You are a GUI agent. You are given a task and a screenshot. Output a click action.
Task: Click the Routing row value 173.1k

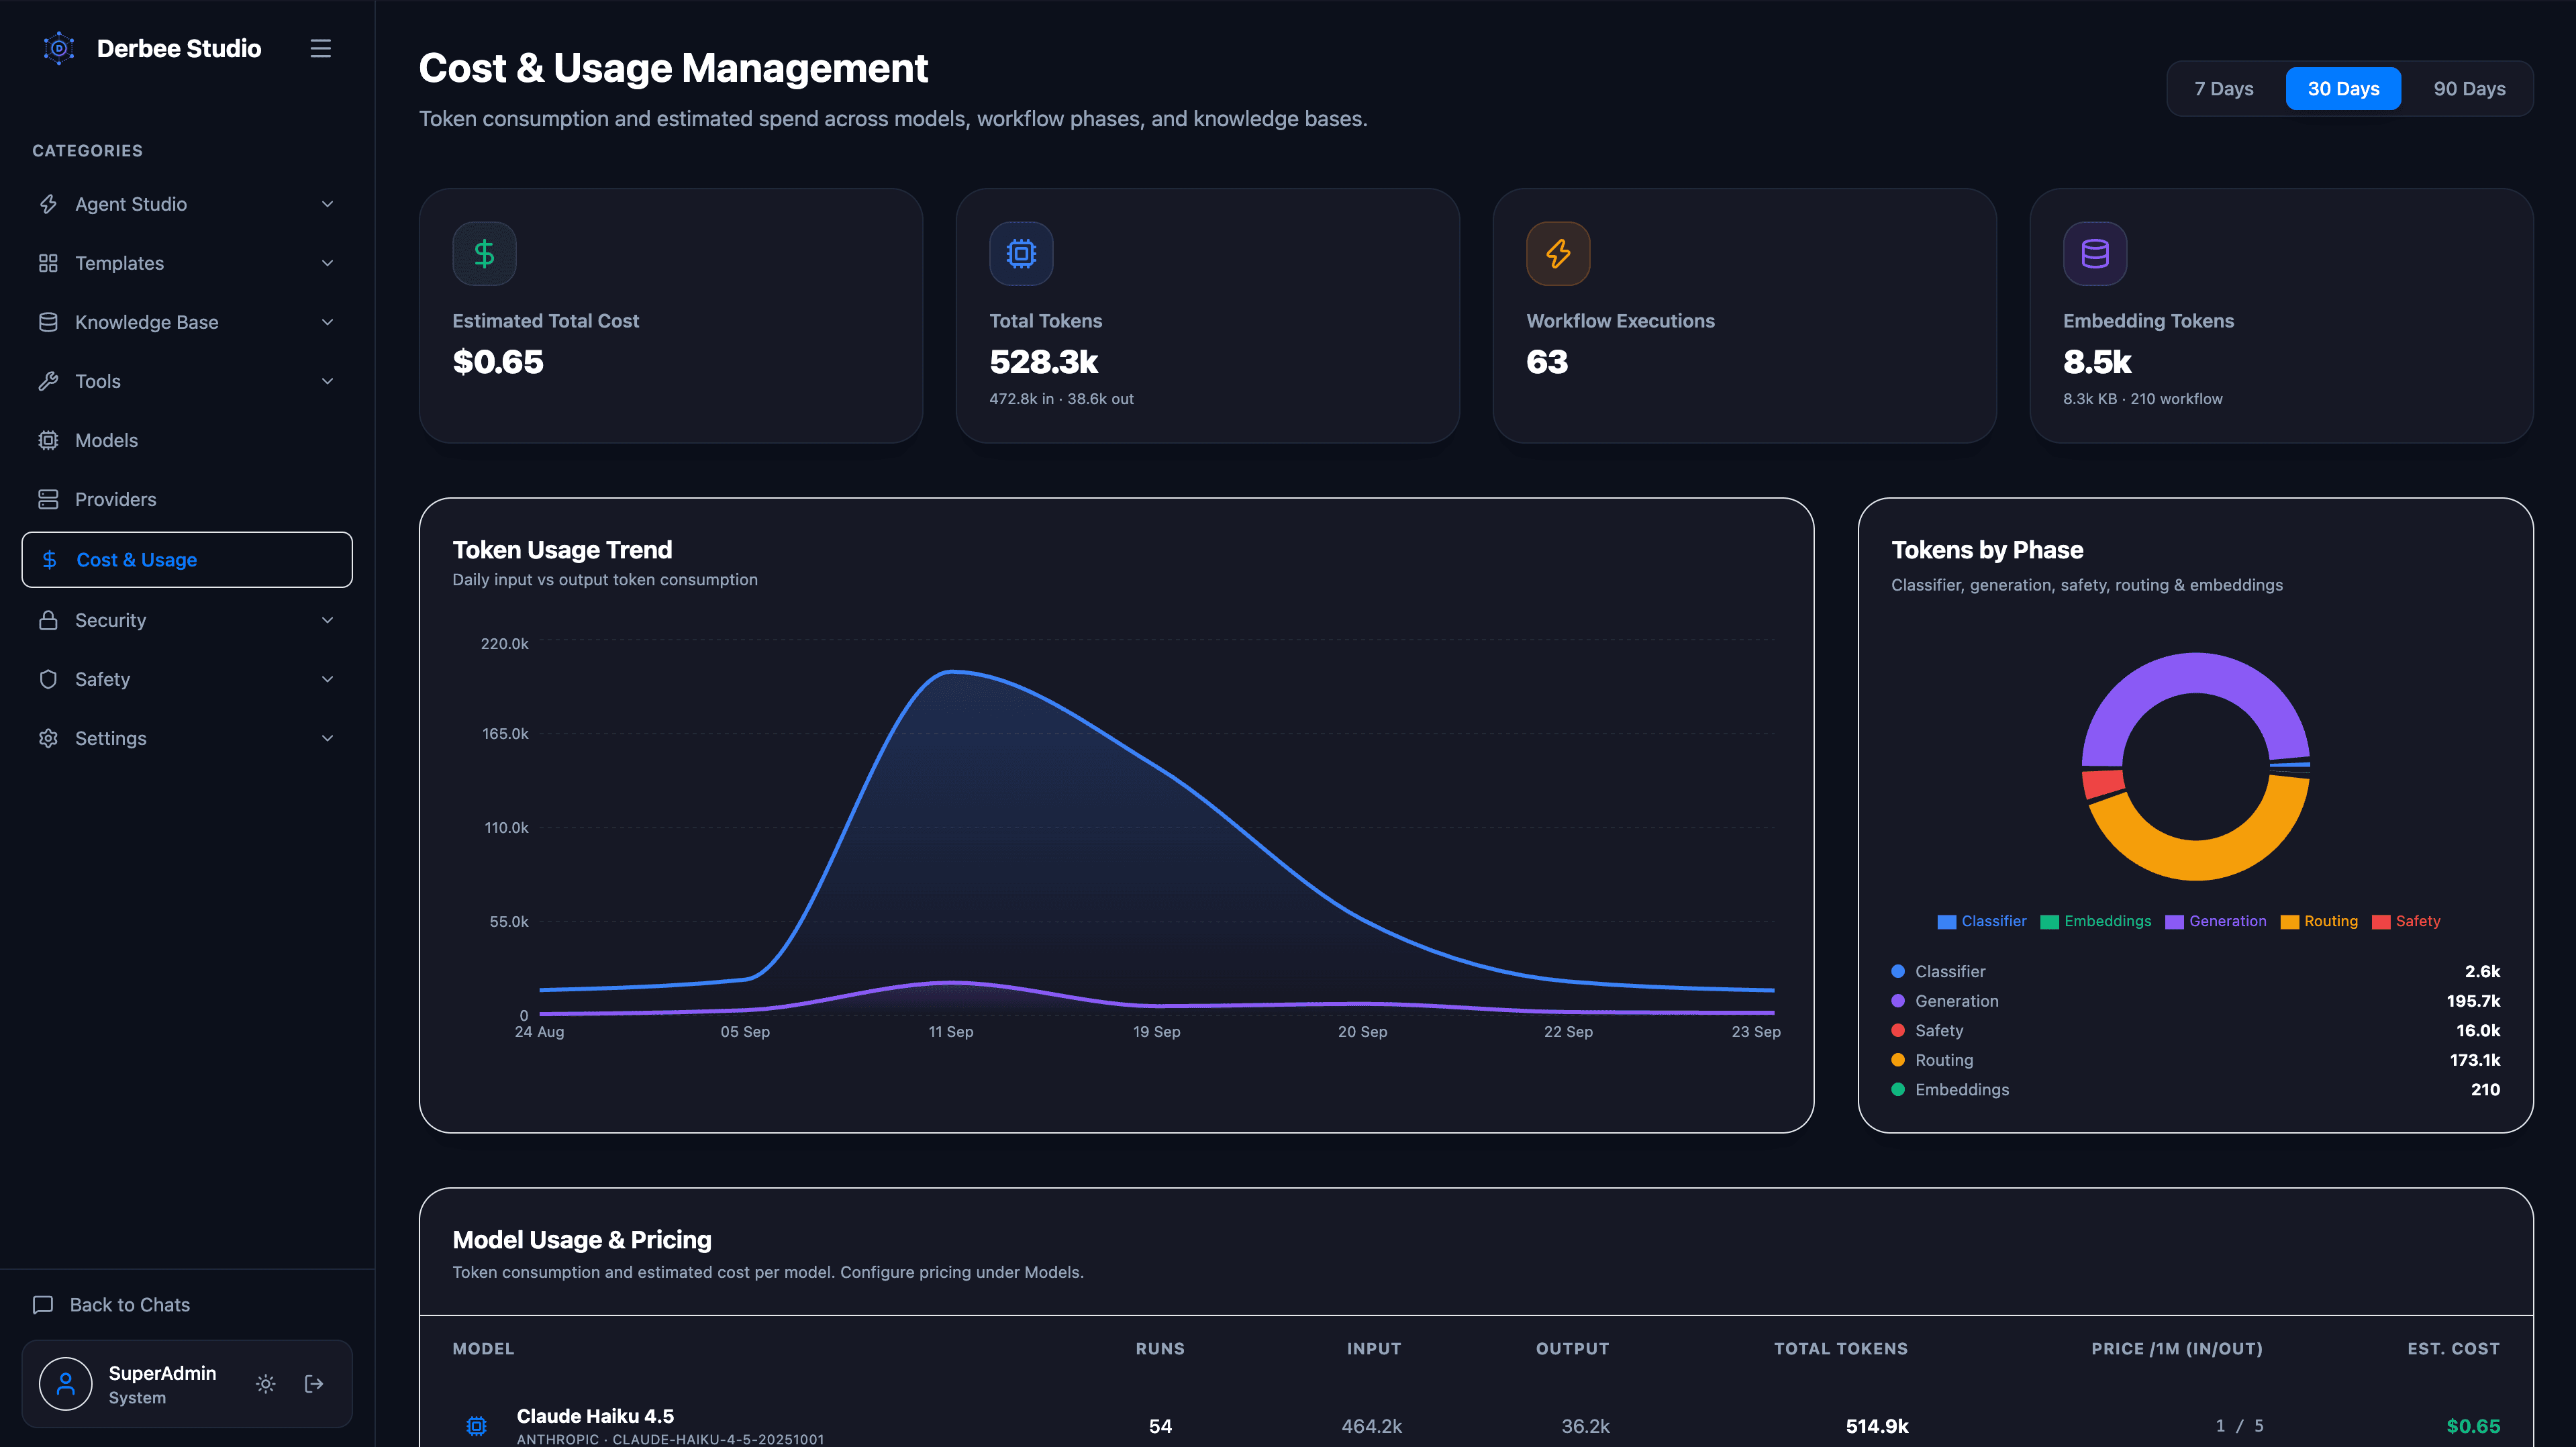pyautogui.click(x=2475, y=1060)
